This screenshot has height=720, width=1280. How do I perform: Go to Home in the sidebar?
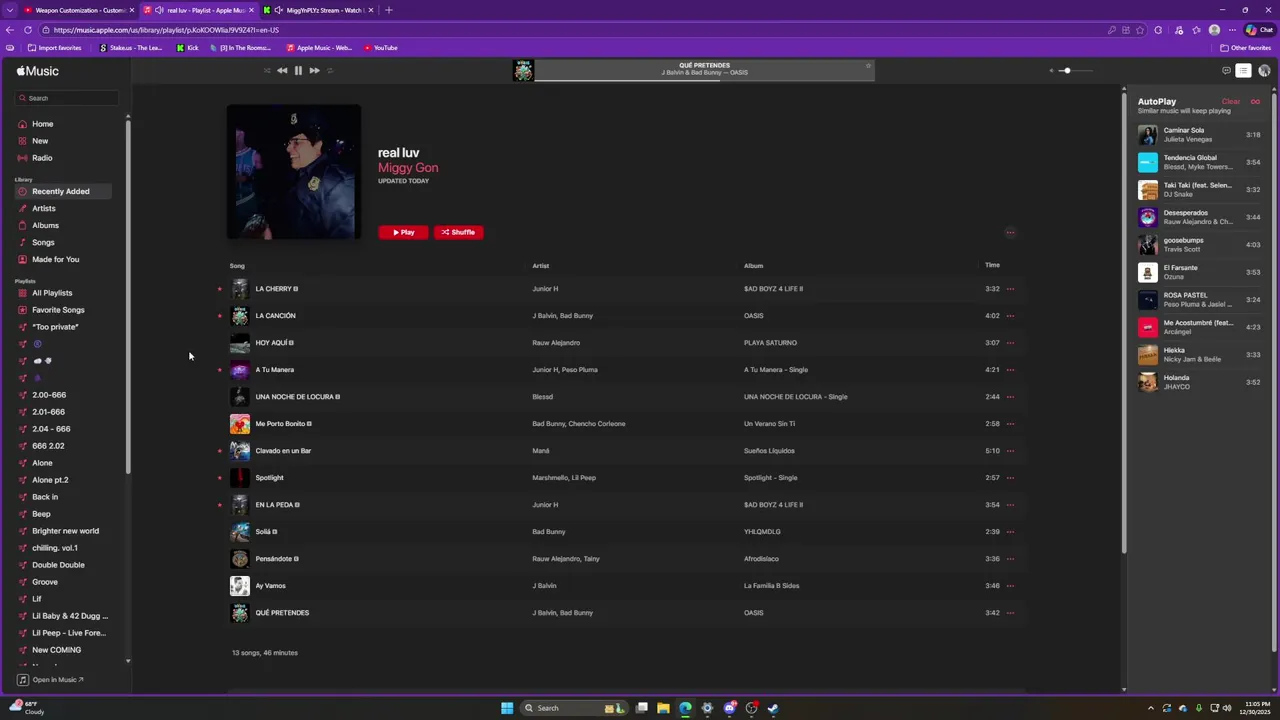click(42, 124)
